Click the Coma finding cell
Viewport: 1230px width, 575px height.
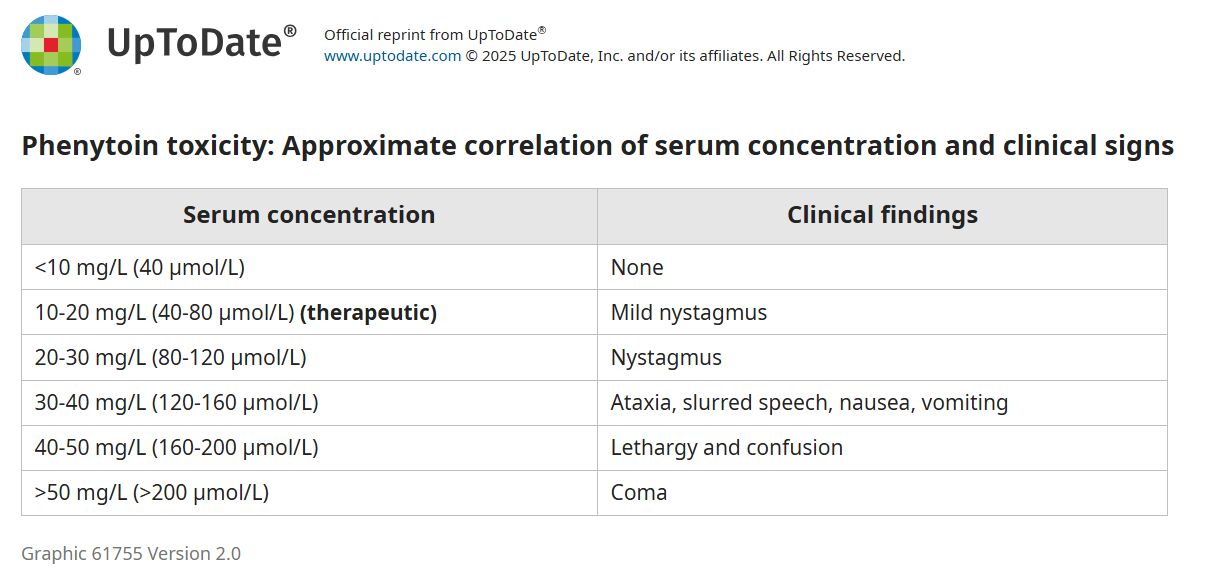[x=639, y=493]
